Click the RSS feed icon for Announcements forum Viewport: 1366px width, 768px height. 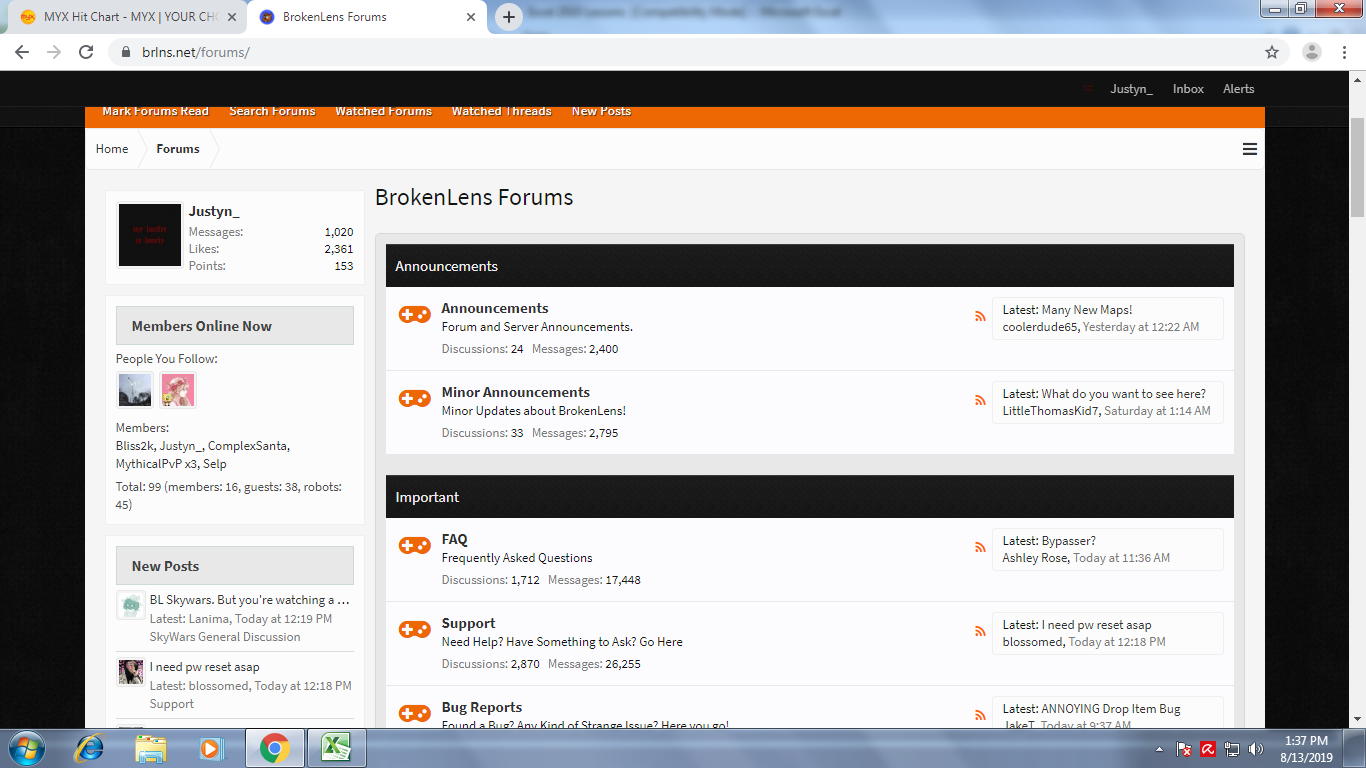click(x=980, y=316)
